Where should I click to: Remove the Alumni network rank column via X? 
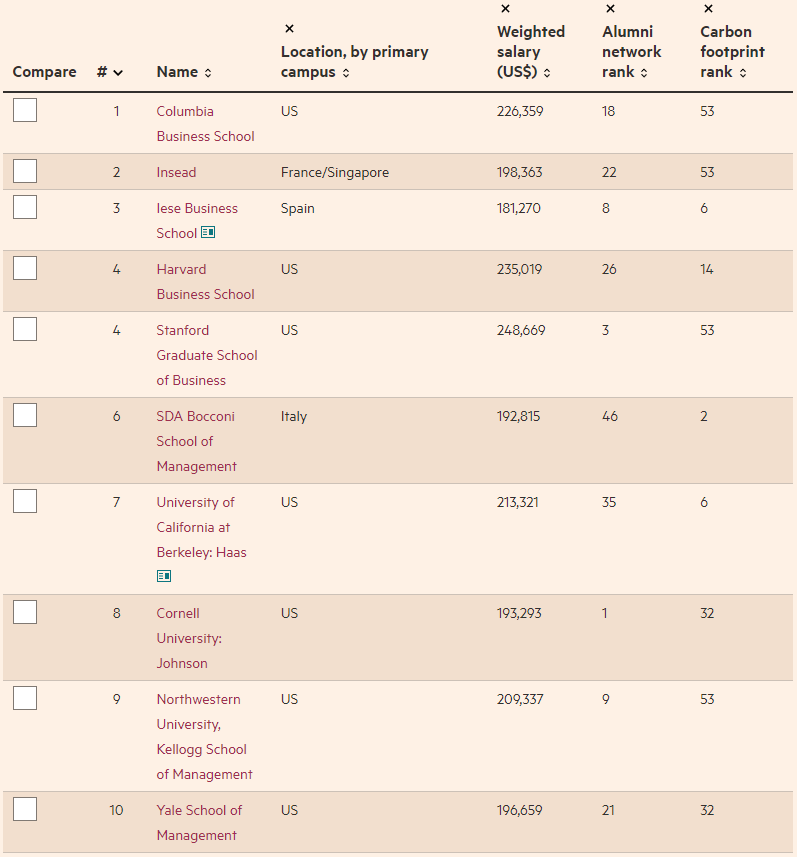(x=611, y=8)
